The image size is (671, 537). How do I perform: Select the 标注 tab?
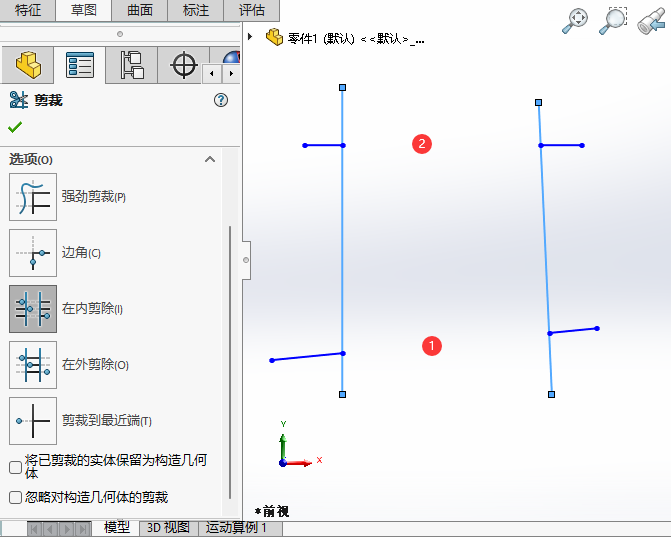tap(196, 10)
